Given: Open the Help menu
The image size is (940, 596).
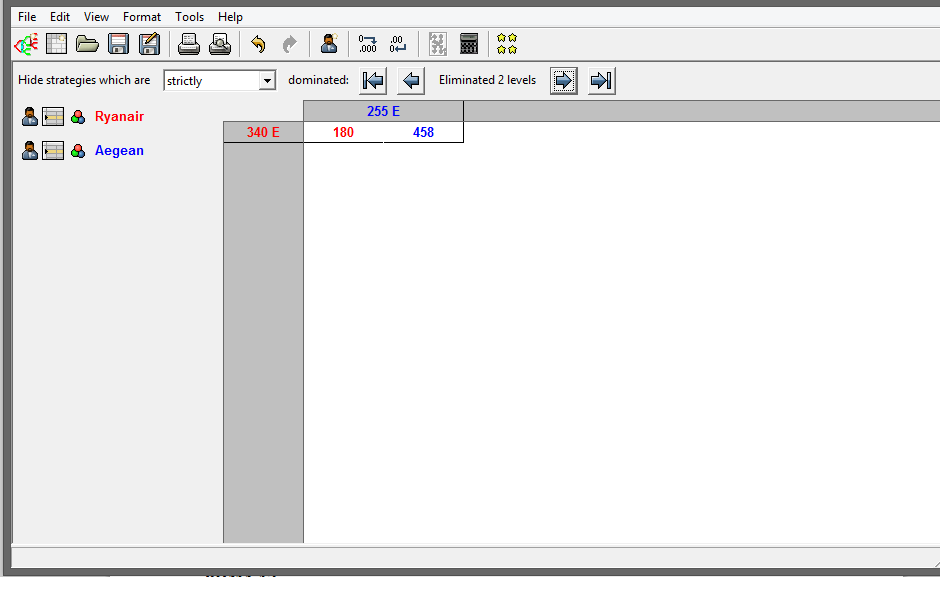Looking at the screenshot, I should (x=230, y=17).
